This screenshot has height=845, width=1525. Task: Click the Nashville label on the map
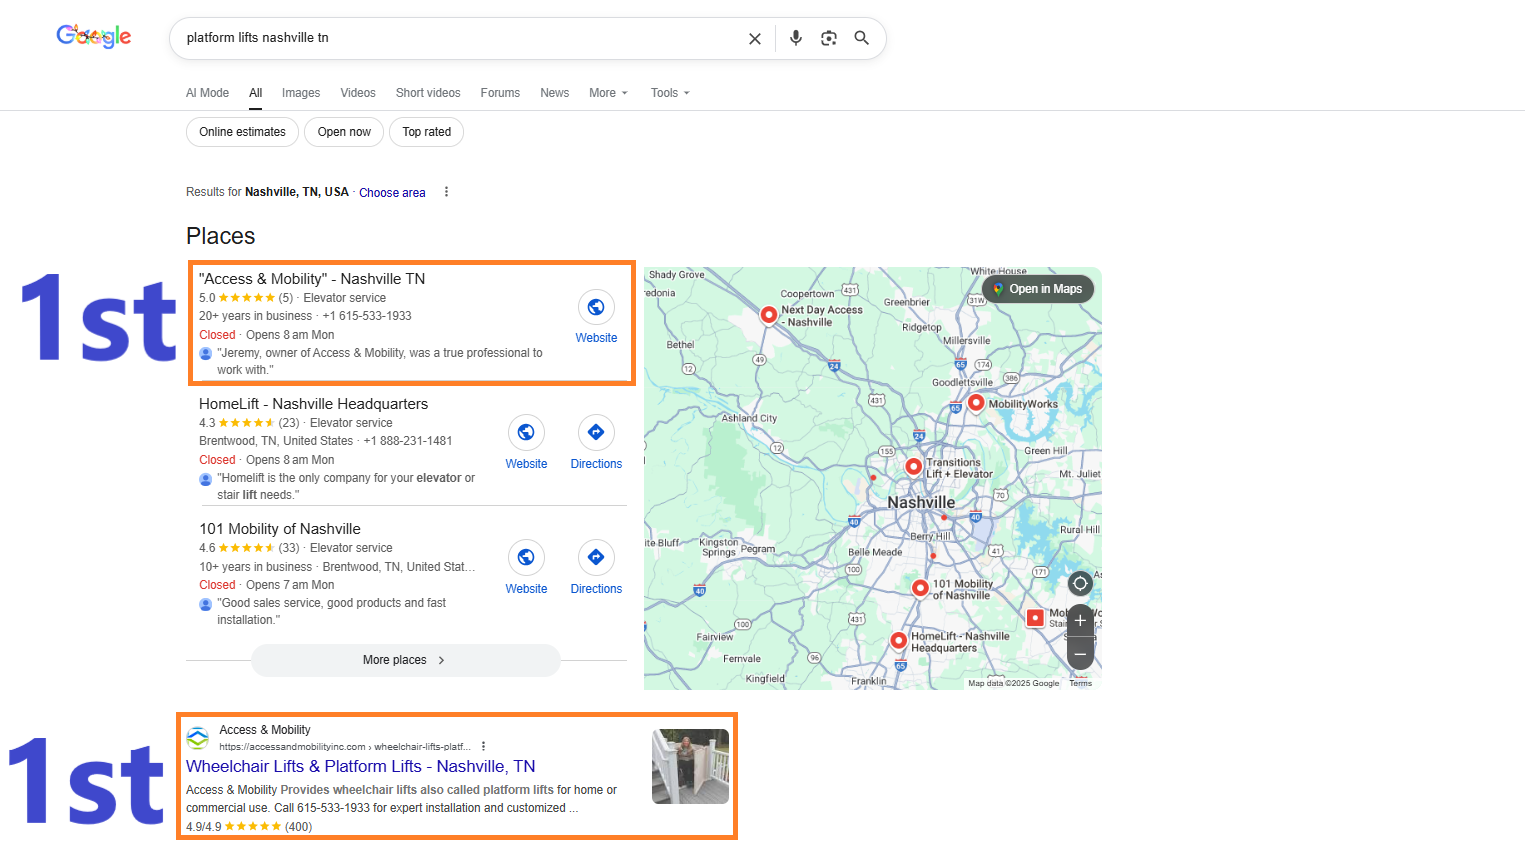coord(921,502)
